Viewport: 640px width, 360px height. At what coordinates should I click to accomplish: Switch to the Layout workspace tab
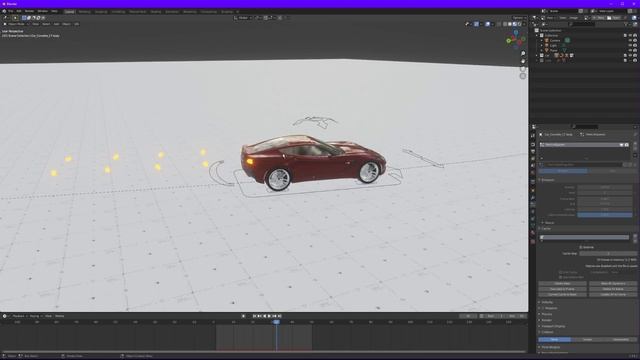click(x=69, y=12)
